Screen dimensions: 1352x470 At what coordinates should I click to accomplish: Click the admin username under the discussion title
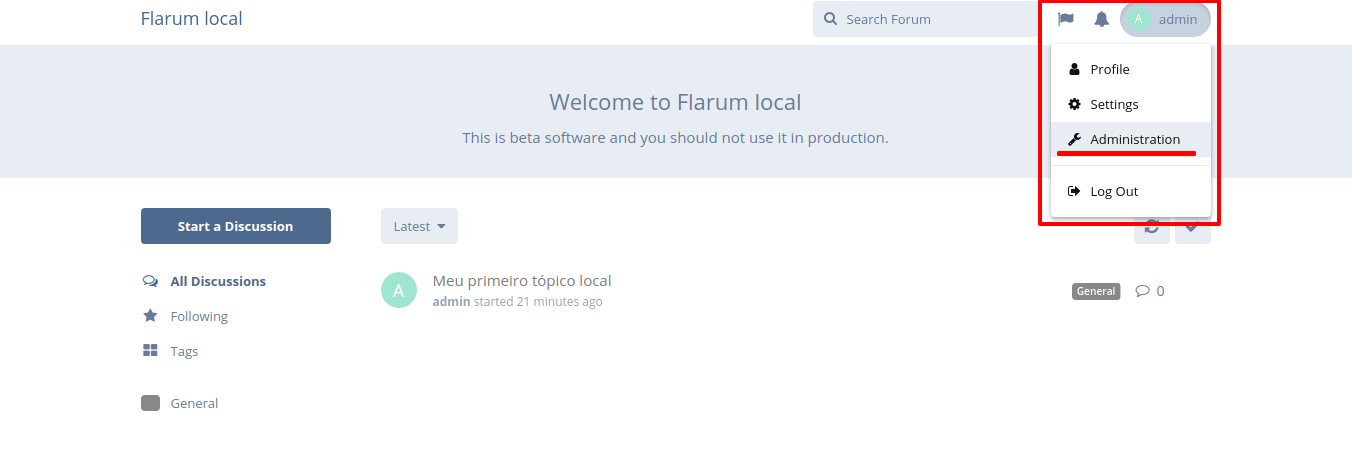coord(451,301)
